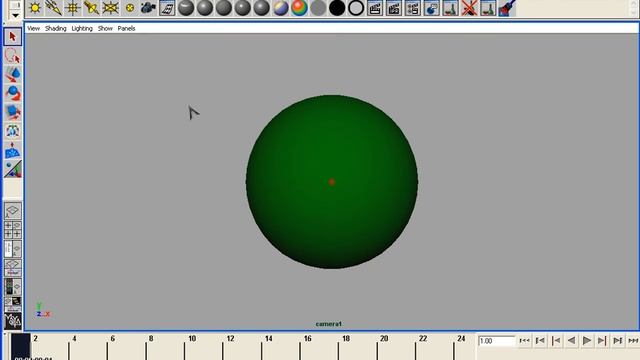The height and width of the screenshot is (360, 640).
Task: Create a spot light from the shelf
Action: (x=91, y=8)
